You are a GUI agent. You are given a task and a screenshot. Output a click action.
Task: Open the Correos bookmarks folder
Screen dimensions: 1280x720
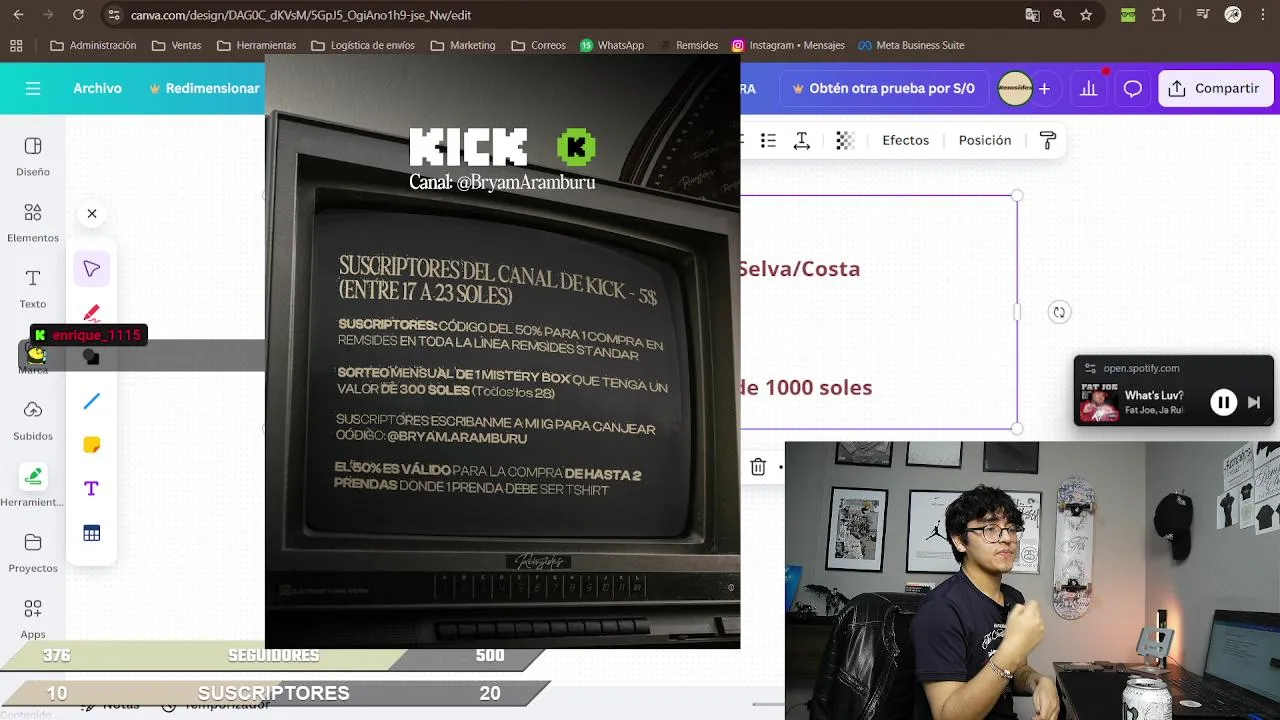538,45
